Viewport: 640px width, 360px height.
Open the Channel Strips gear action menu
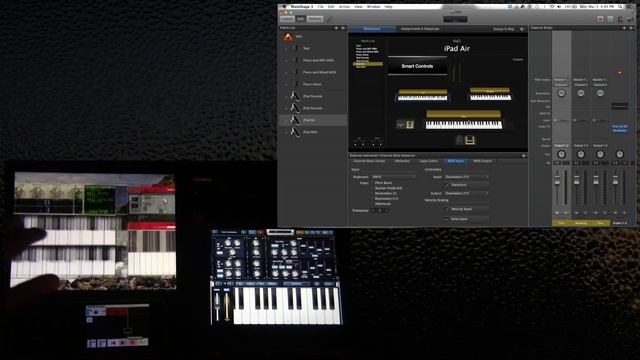click(x=631, y=28)
